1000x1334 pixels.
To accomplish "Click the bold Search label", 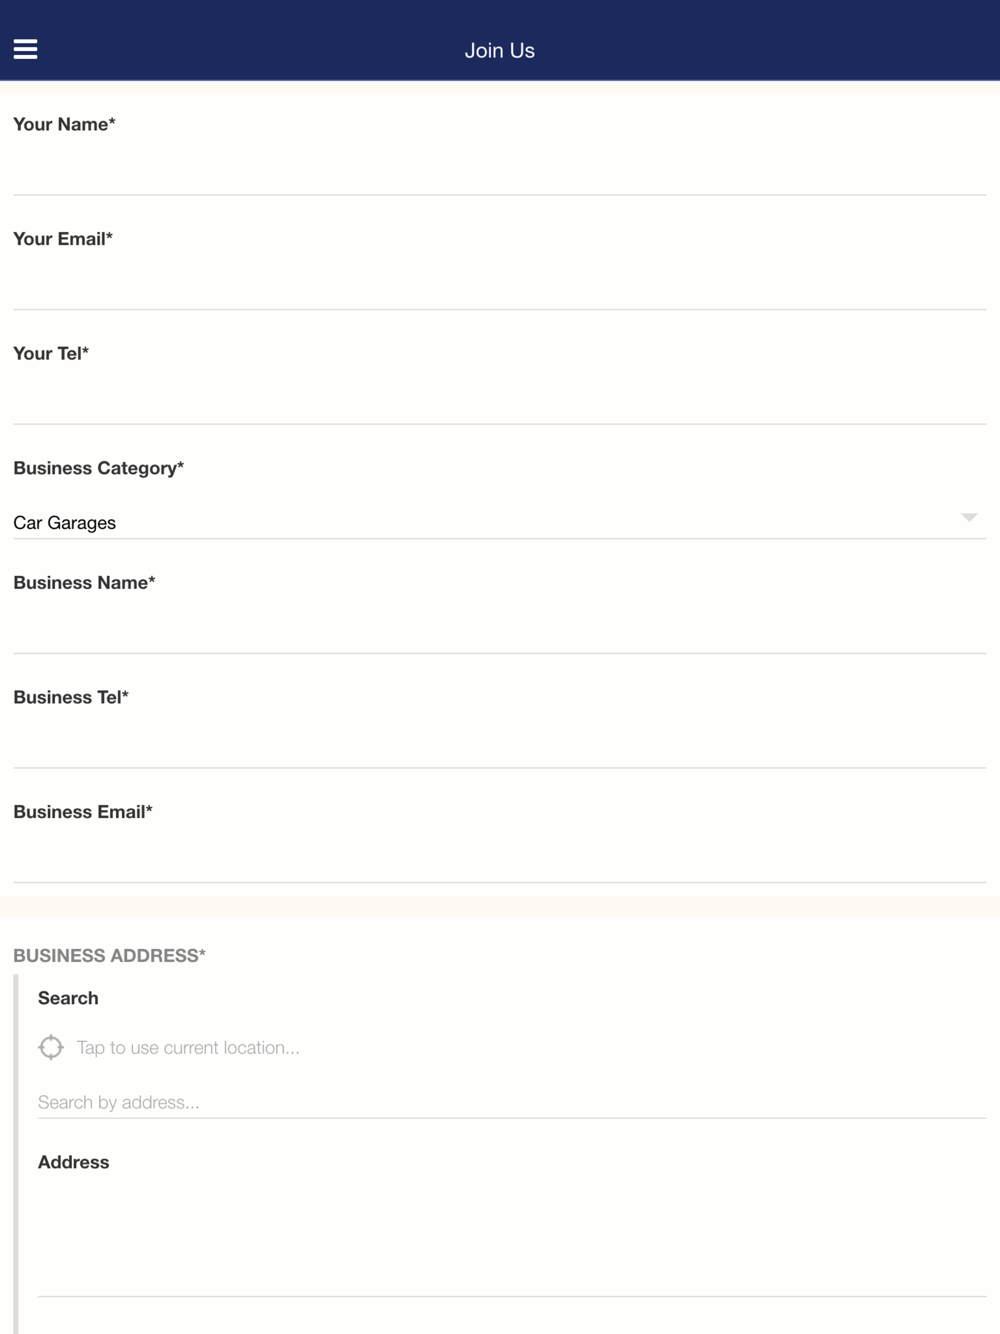I will (68, 998).
